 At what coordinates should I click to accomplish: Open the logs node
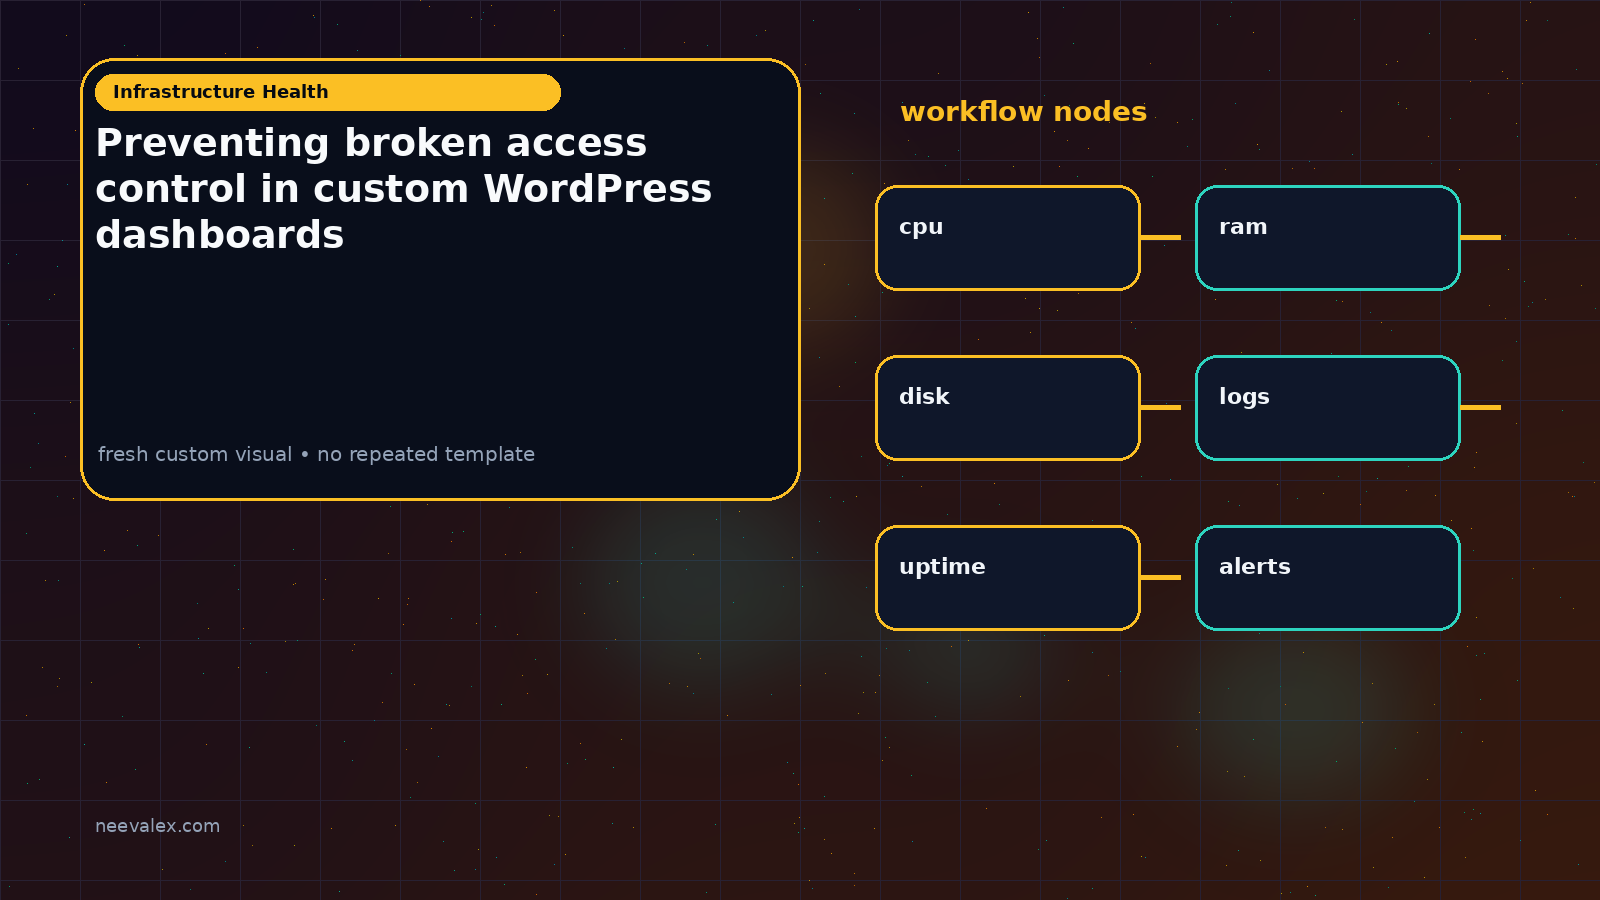click(x=1328, y=408)
